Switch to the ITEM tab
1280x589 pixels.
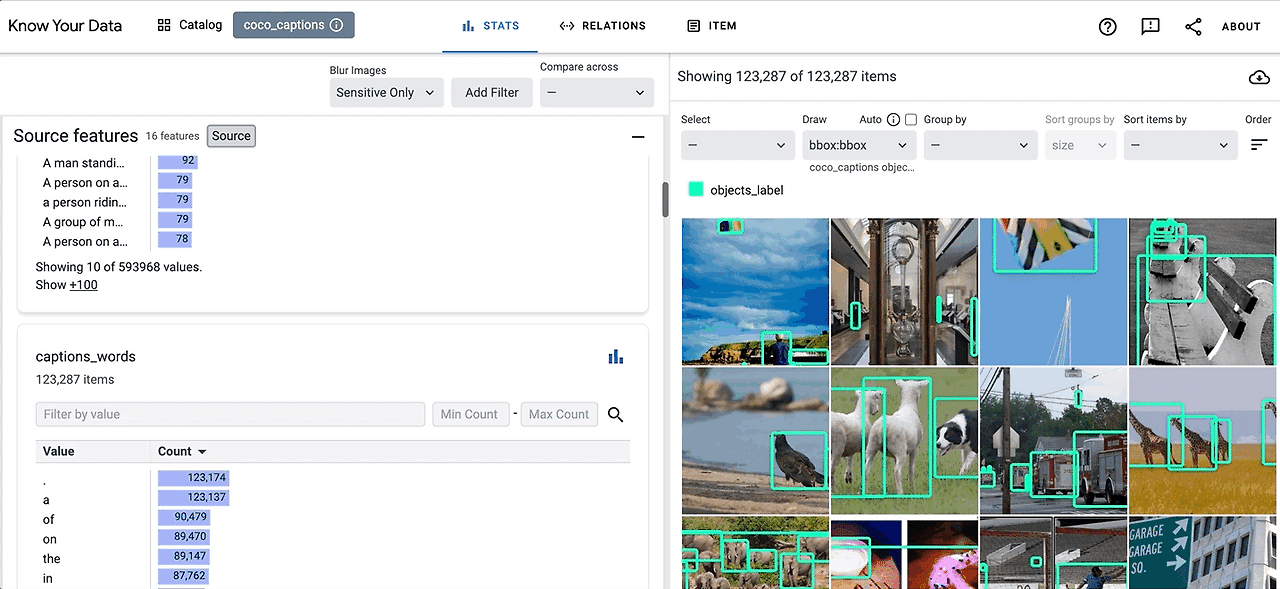coord(711,26)
